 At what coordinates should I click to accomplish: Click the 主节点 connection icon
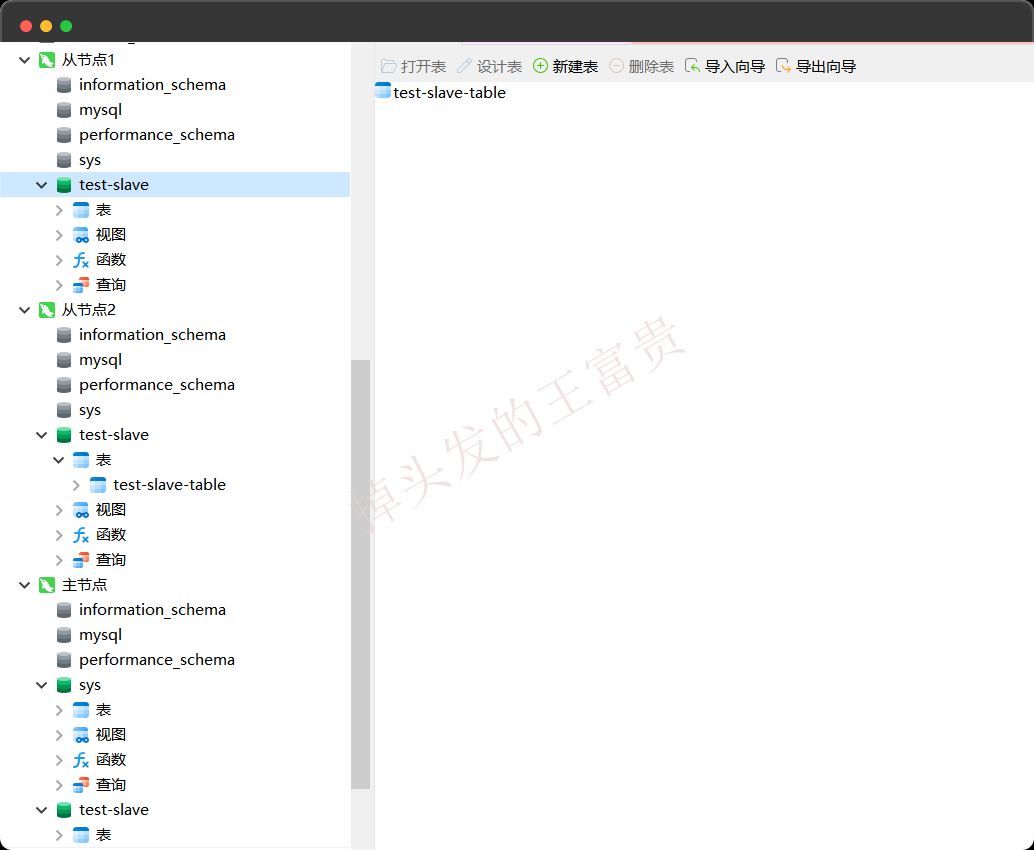pos(47,585)
